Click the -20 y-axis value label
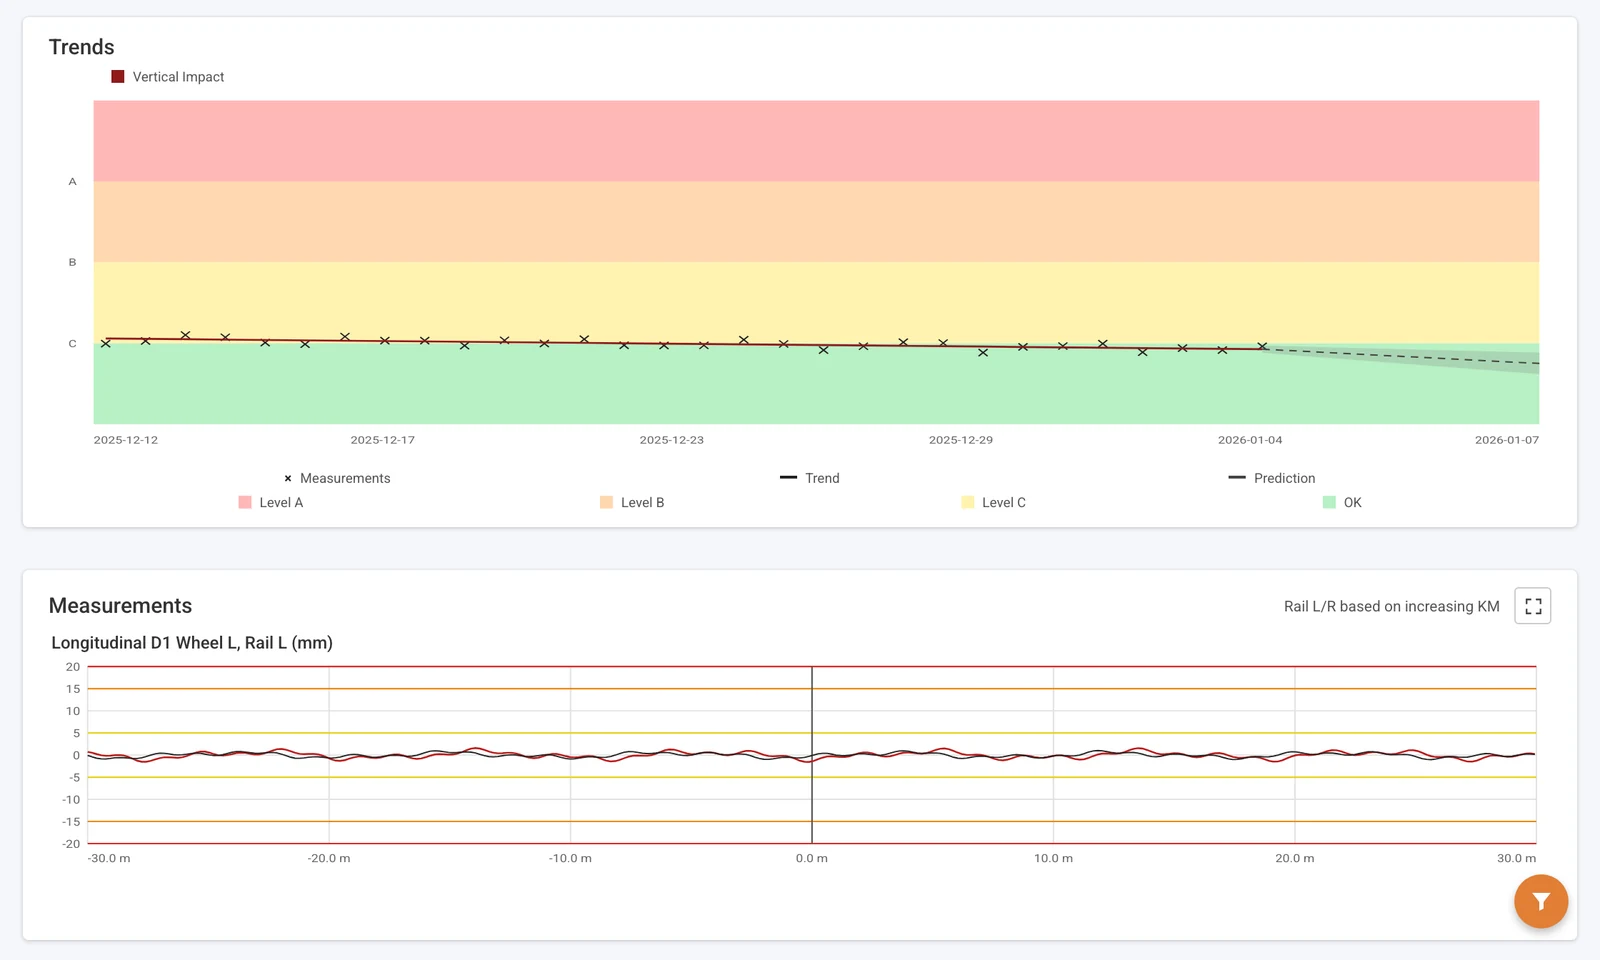Screen dimensions: 1600x960 (71, 844)
